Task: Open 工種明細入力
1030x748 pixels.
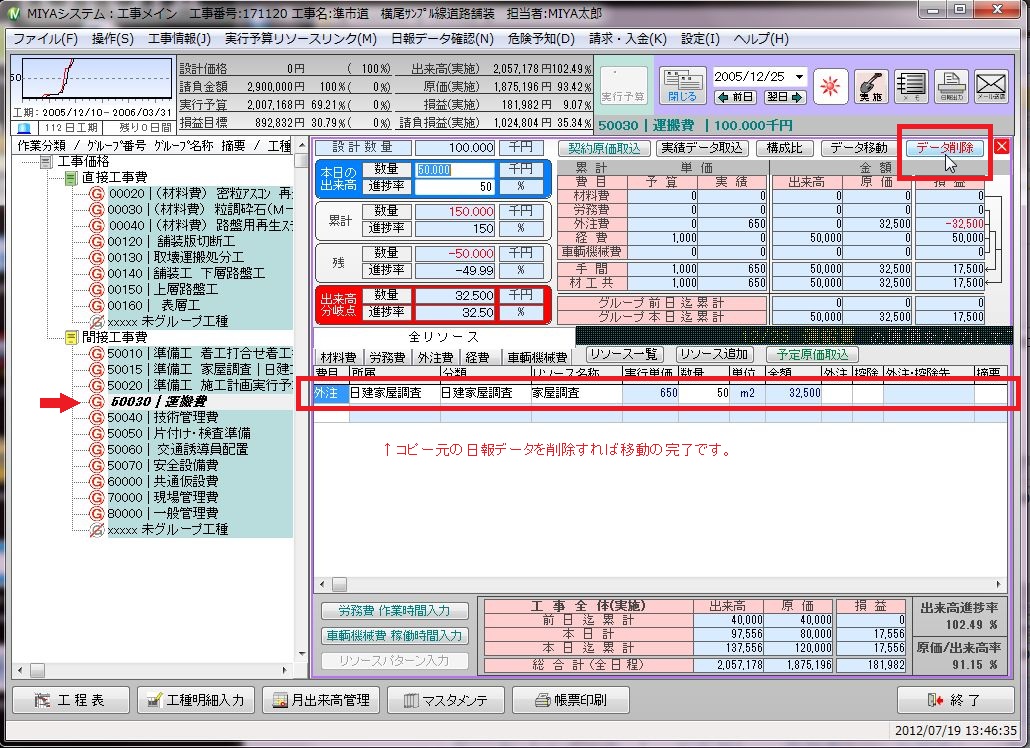Action: (x=196, y=700)
